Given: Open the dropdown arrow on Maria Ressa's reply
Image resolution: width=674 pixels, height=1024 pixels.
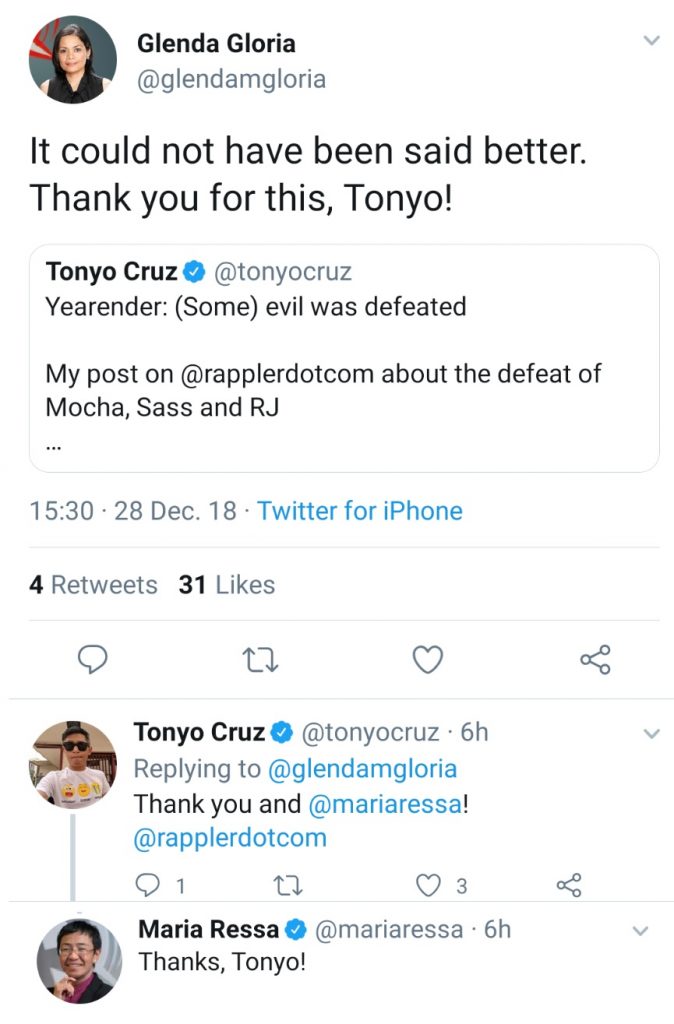Looking at the screenshot, I should (x=641, y=931).
